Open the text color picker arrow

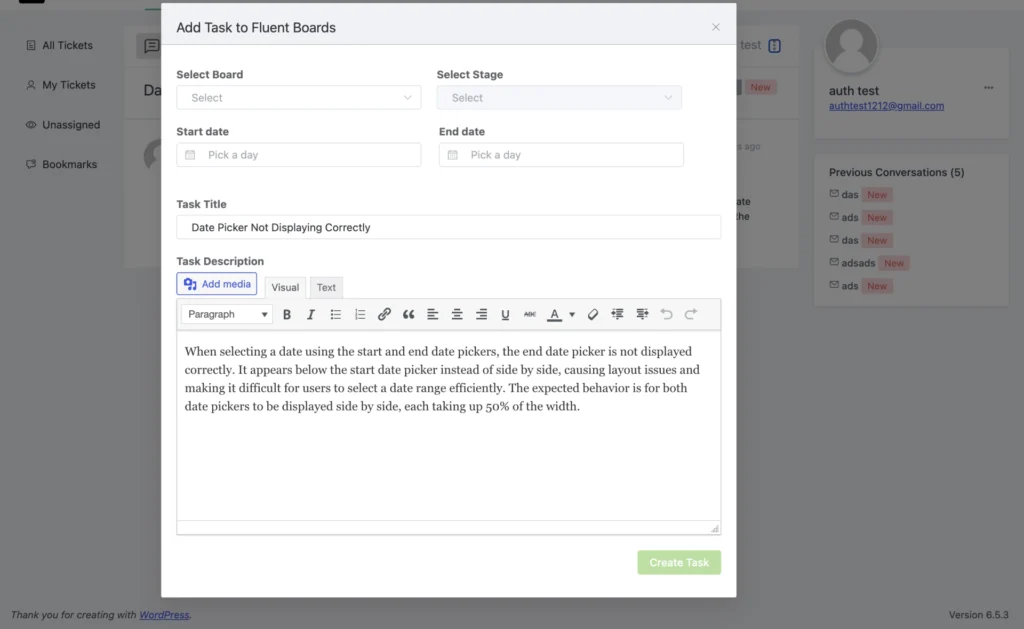[x=572, y=314]
